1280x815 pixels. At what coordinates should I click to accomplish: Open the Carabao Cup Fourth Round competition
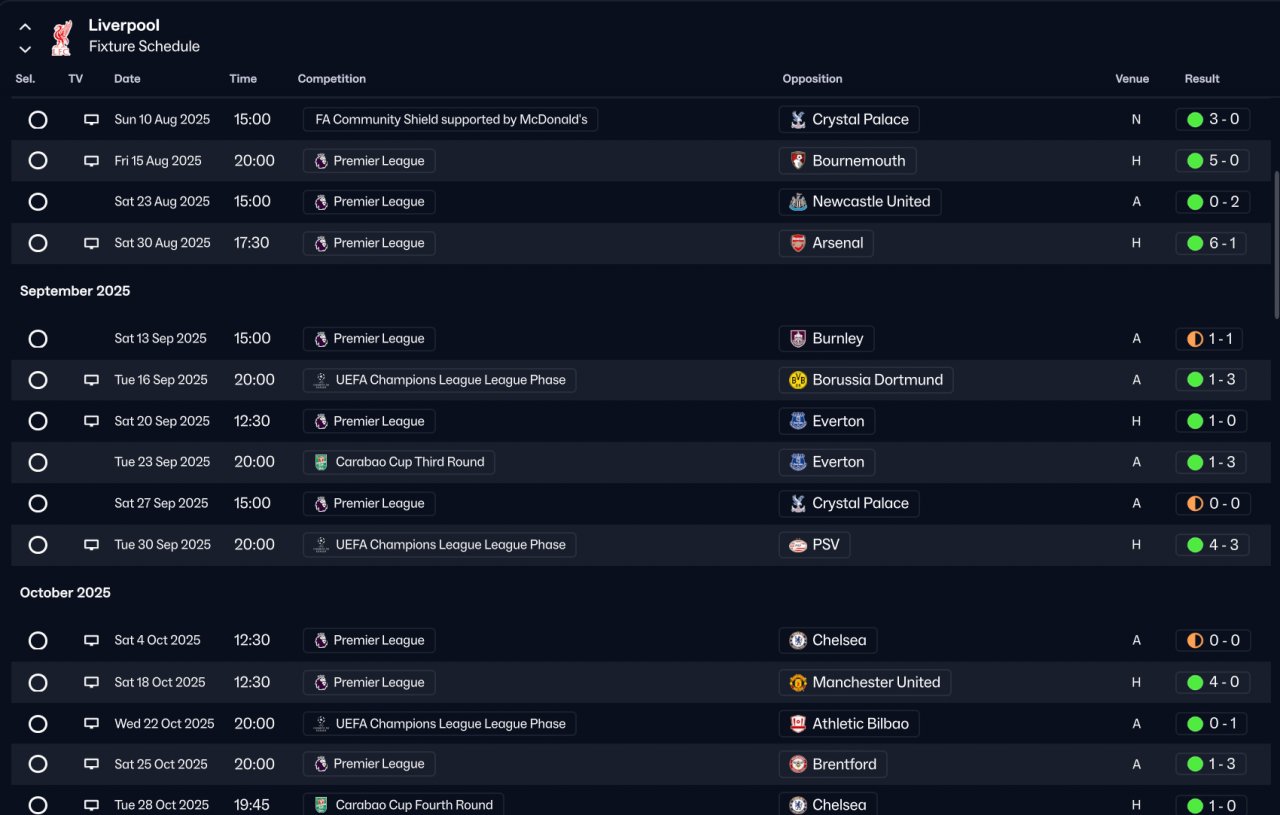click(x=403, y=805)
